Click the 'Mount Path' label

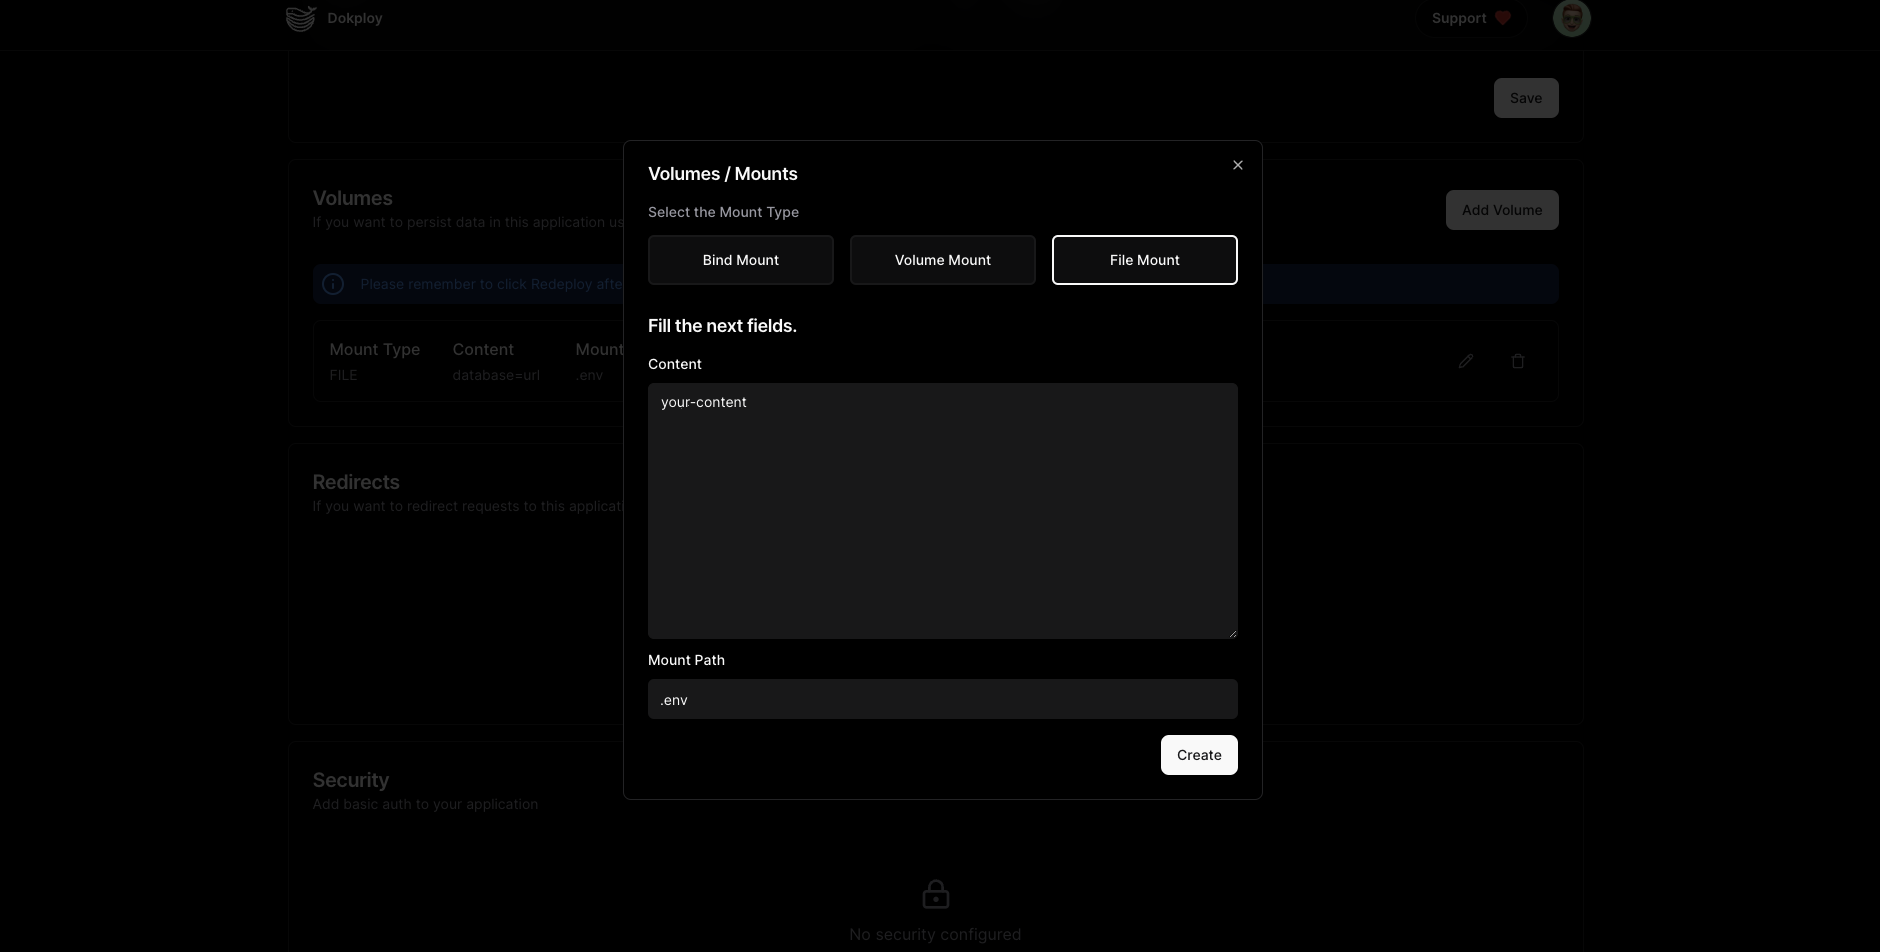(686, 660)
